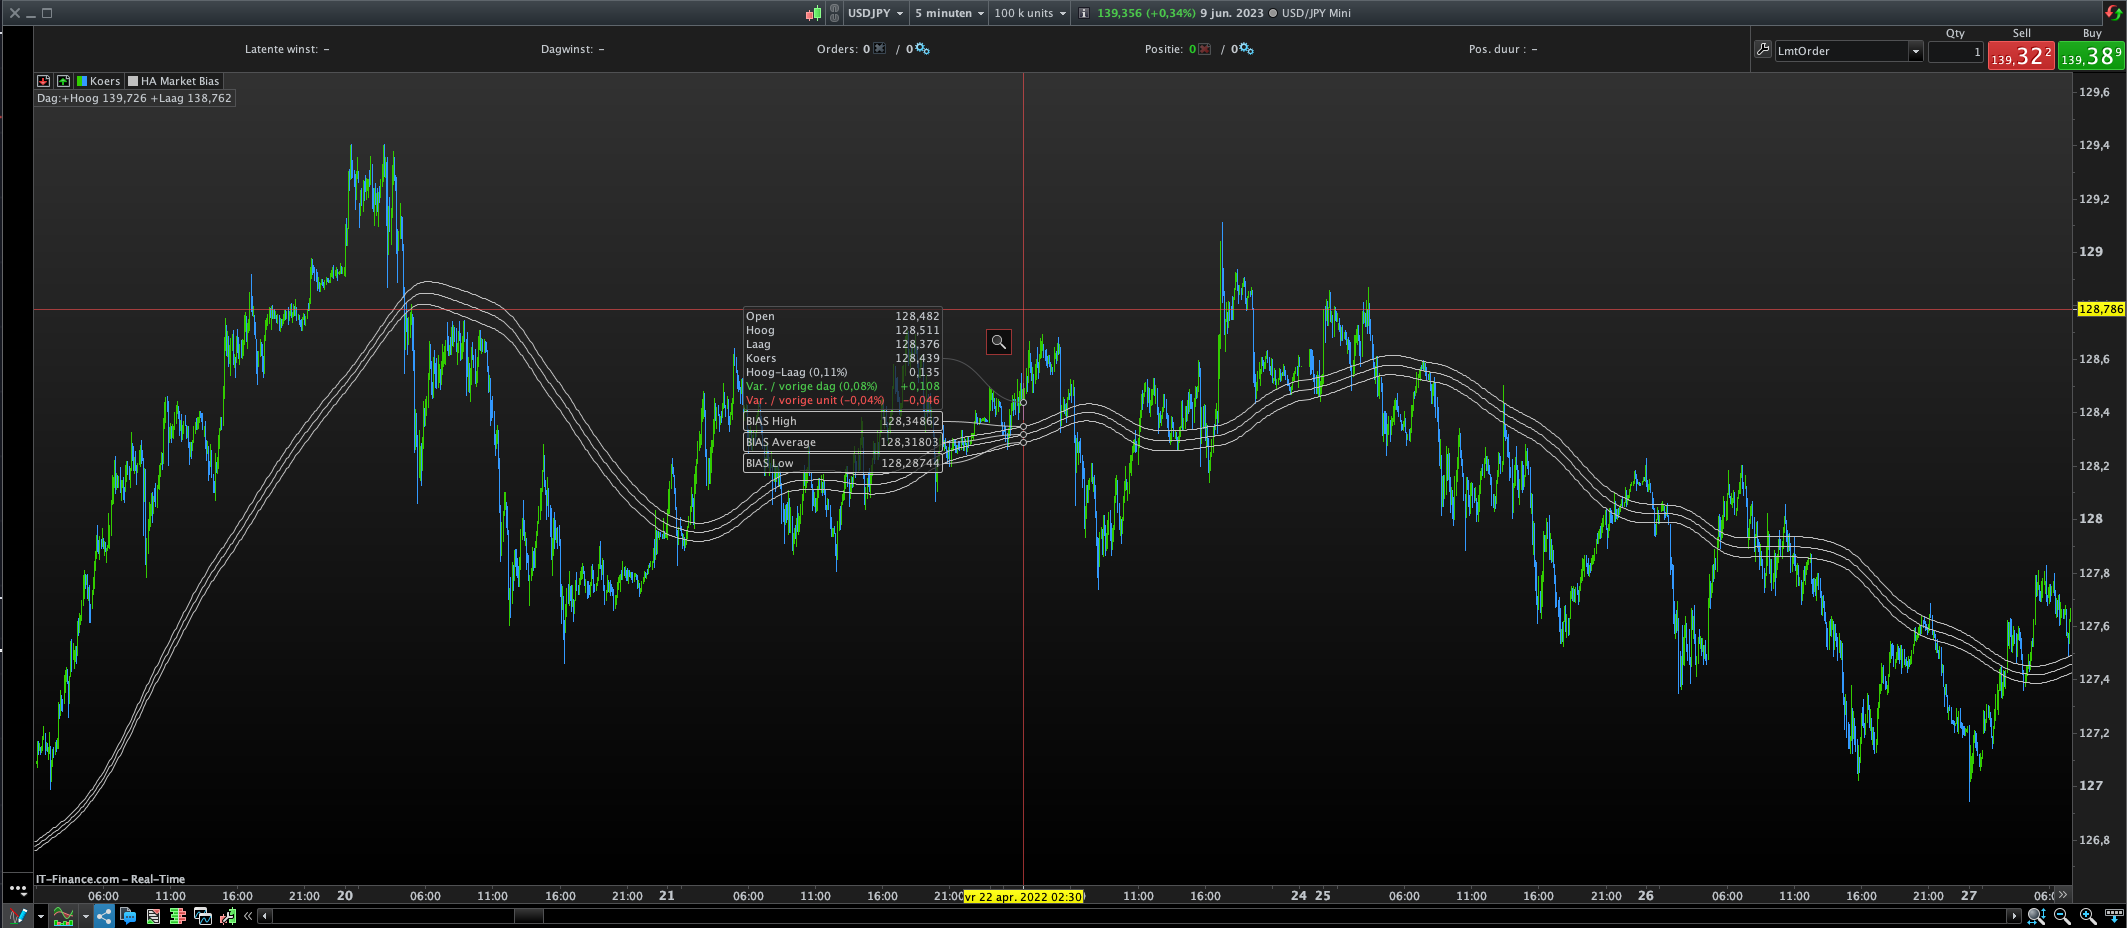
Task: Expand the drawing tools dropdown arrow
Action: 41,916
